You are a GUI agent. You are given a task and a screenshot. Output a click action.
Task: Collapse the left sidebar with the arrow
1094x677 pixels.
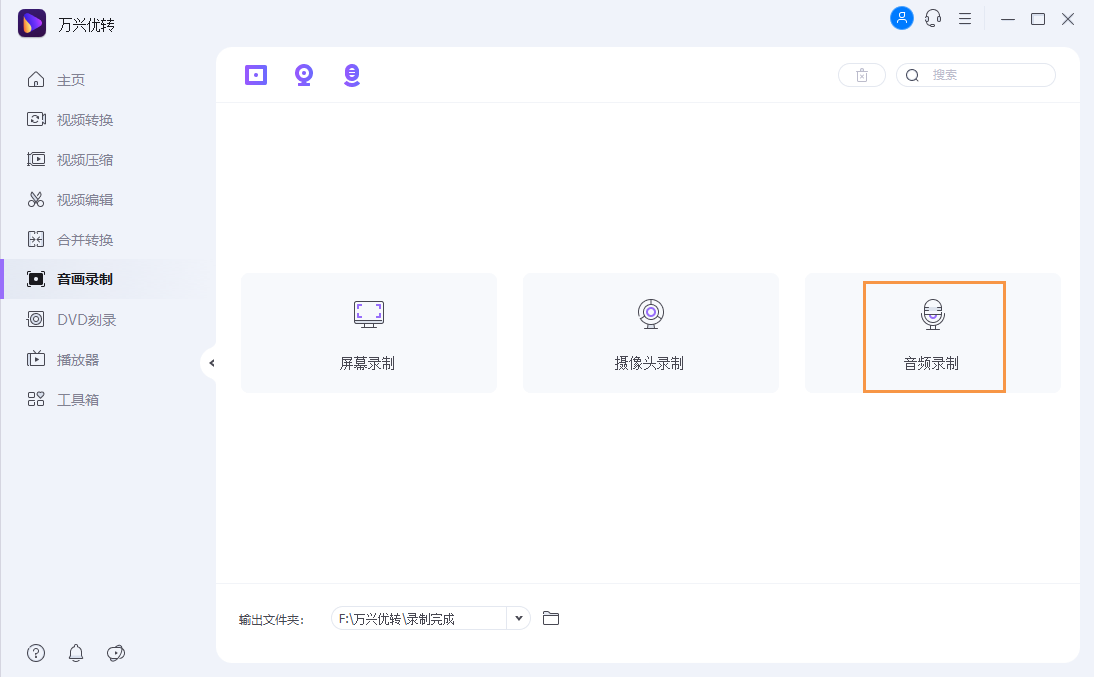point(212,364)
